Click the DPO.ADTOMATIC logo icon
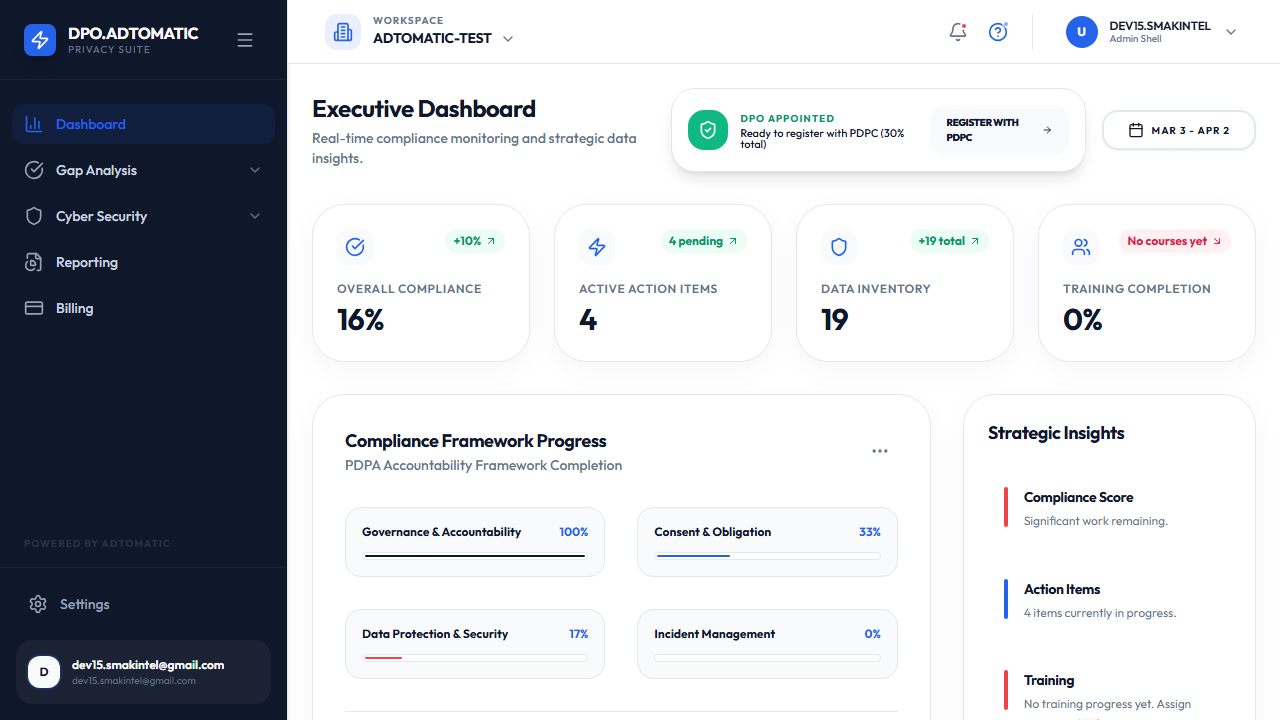This screenshot has width=1280, height=720. [40, 39]
